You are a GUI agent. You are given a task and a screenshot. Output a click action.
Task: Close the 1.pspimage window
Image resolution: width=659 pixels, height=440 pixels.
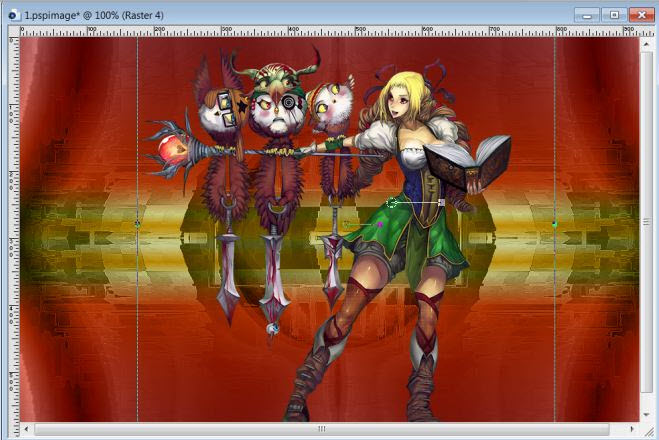[x=641, y=15]
